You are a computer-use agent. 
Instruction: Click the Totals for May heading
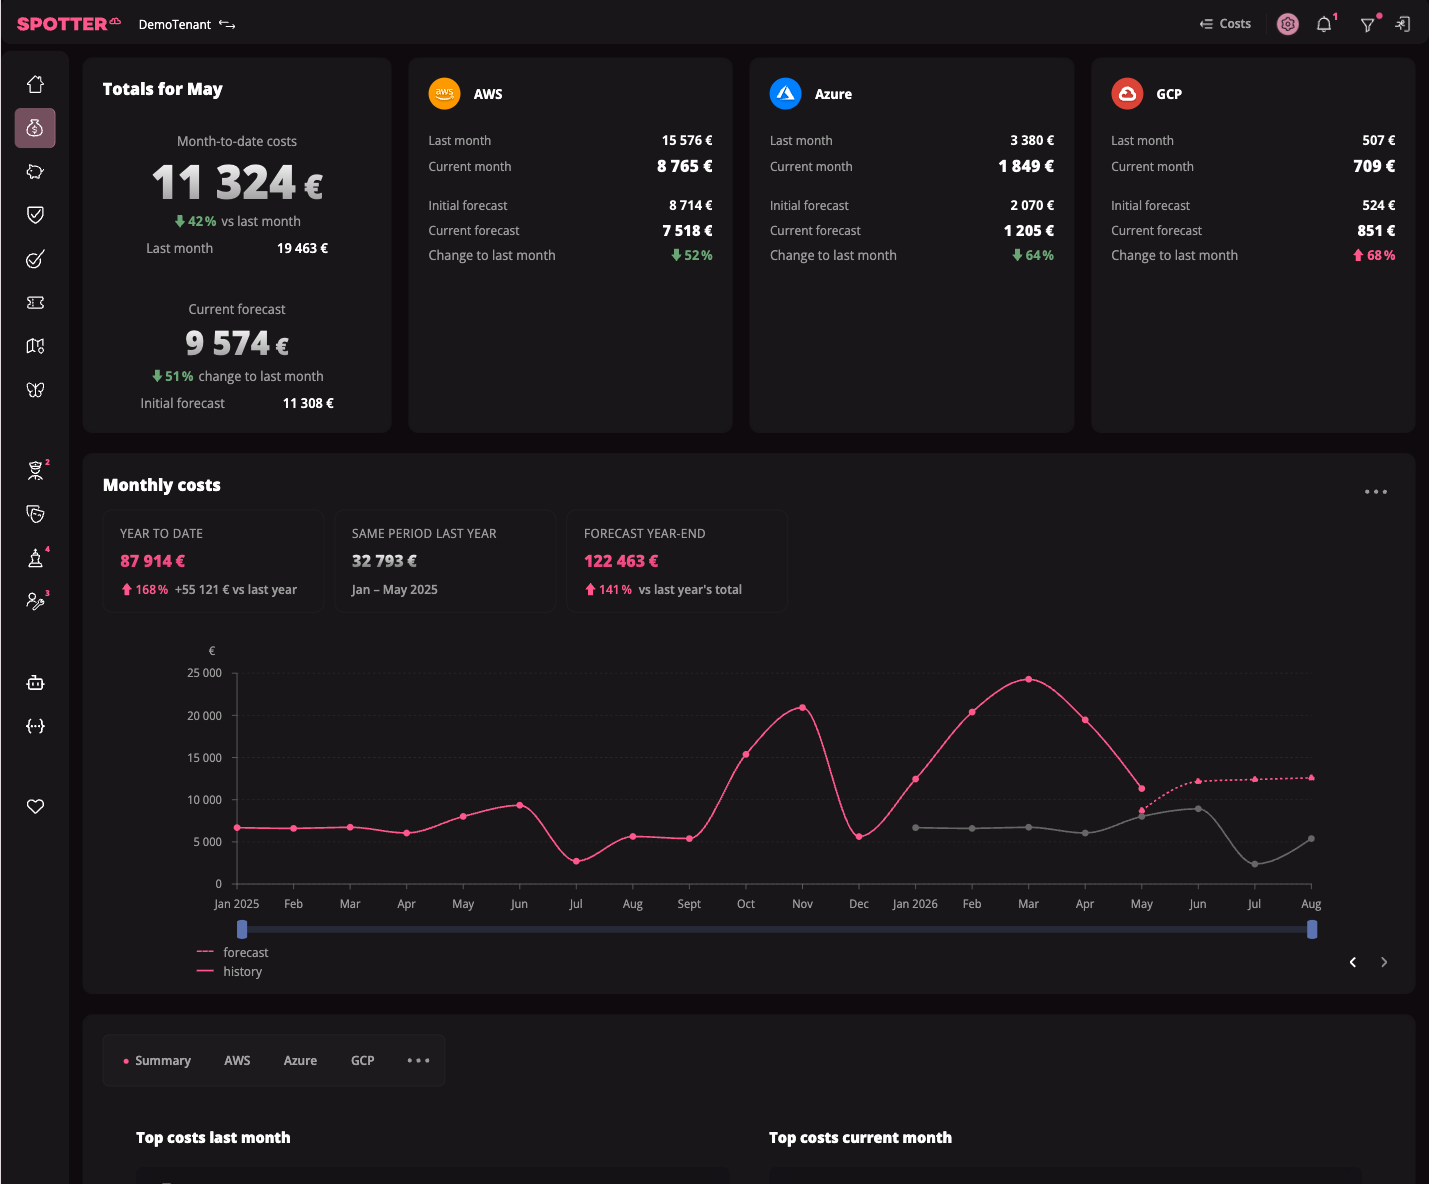point(162,89)
